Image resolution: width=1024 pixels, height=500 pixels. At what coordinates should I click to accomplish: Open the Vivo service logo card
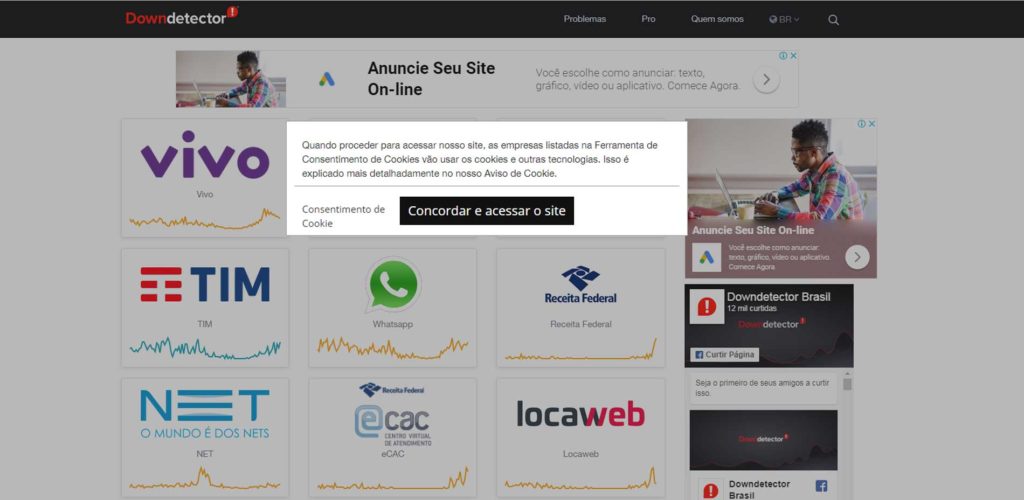point(204,178)
